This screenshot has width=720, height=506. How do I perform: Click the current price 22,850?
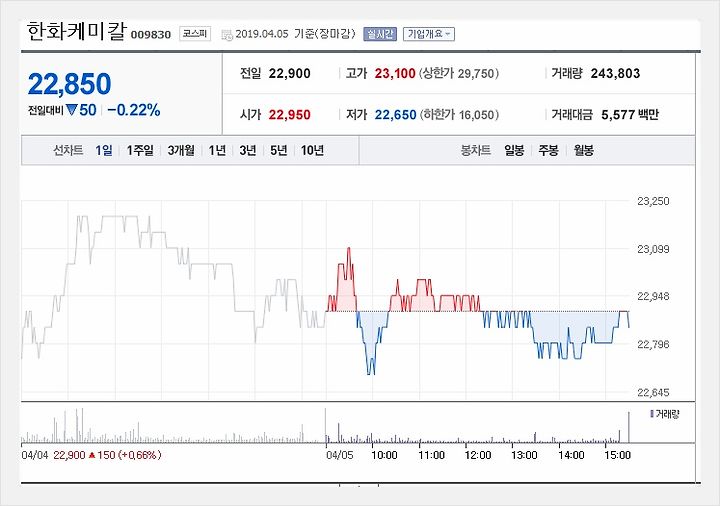(x=69, y=84)
